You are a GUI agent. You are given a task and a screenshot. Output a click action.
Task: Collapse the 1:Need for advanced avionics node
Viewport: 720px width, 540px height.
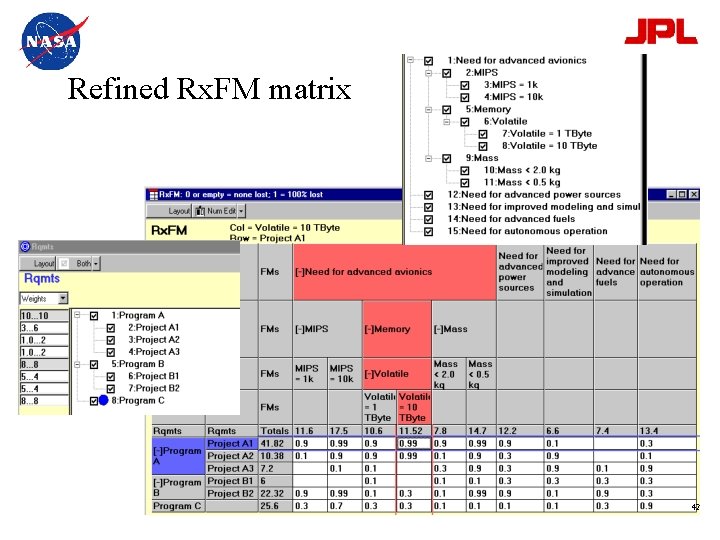(x=411, y=60)
